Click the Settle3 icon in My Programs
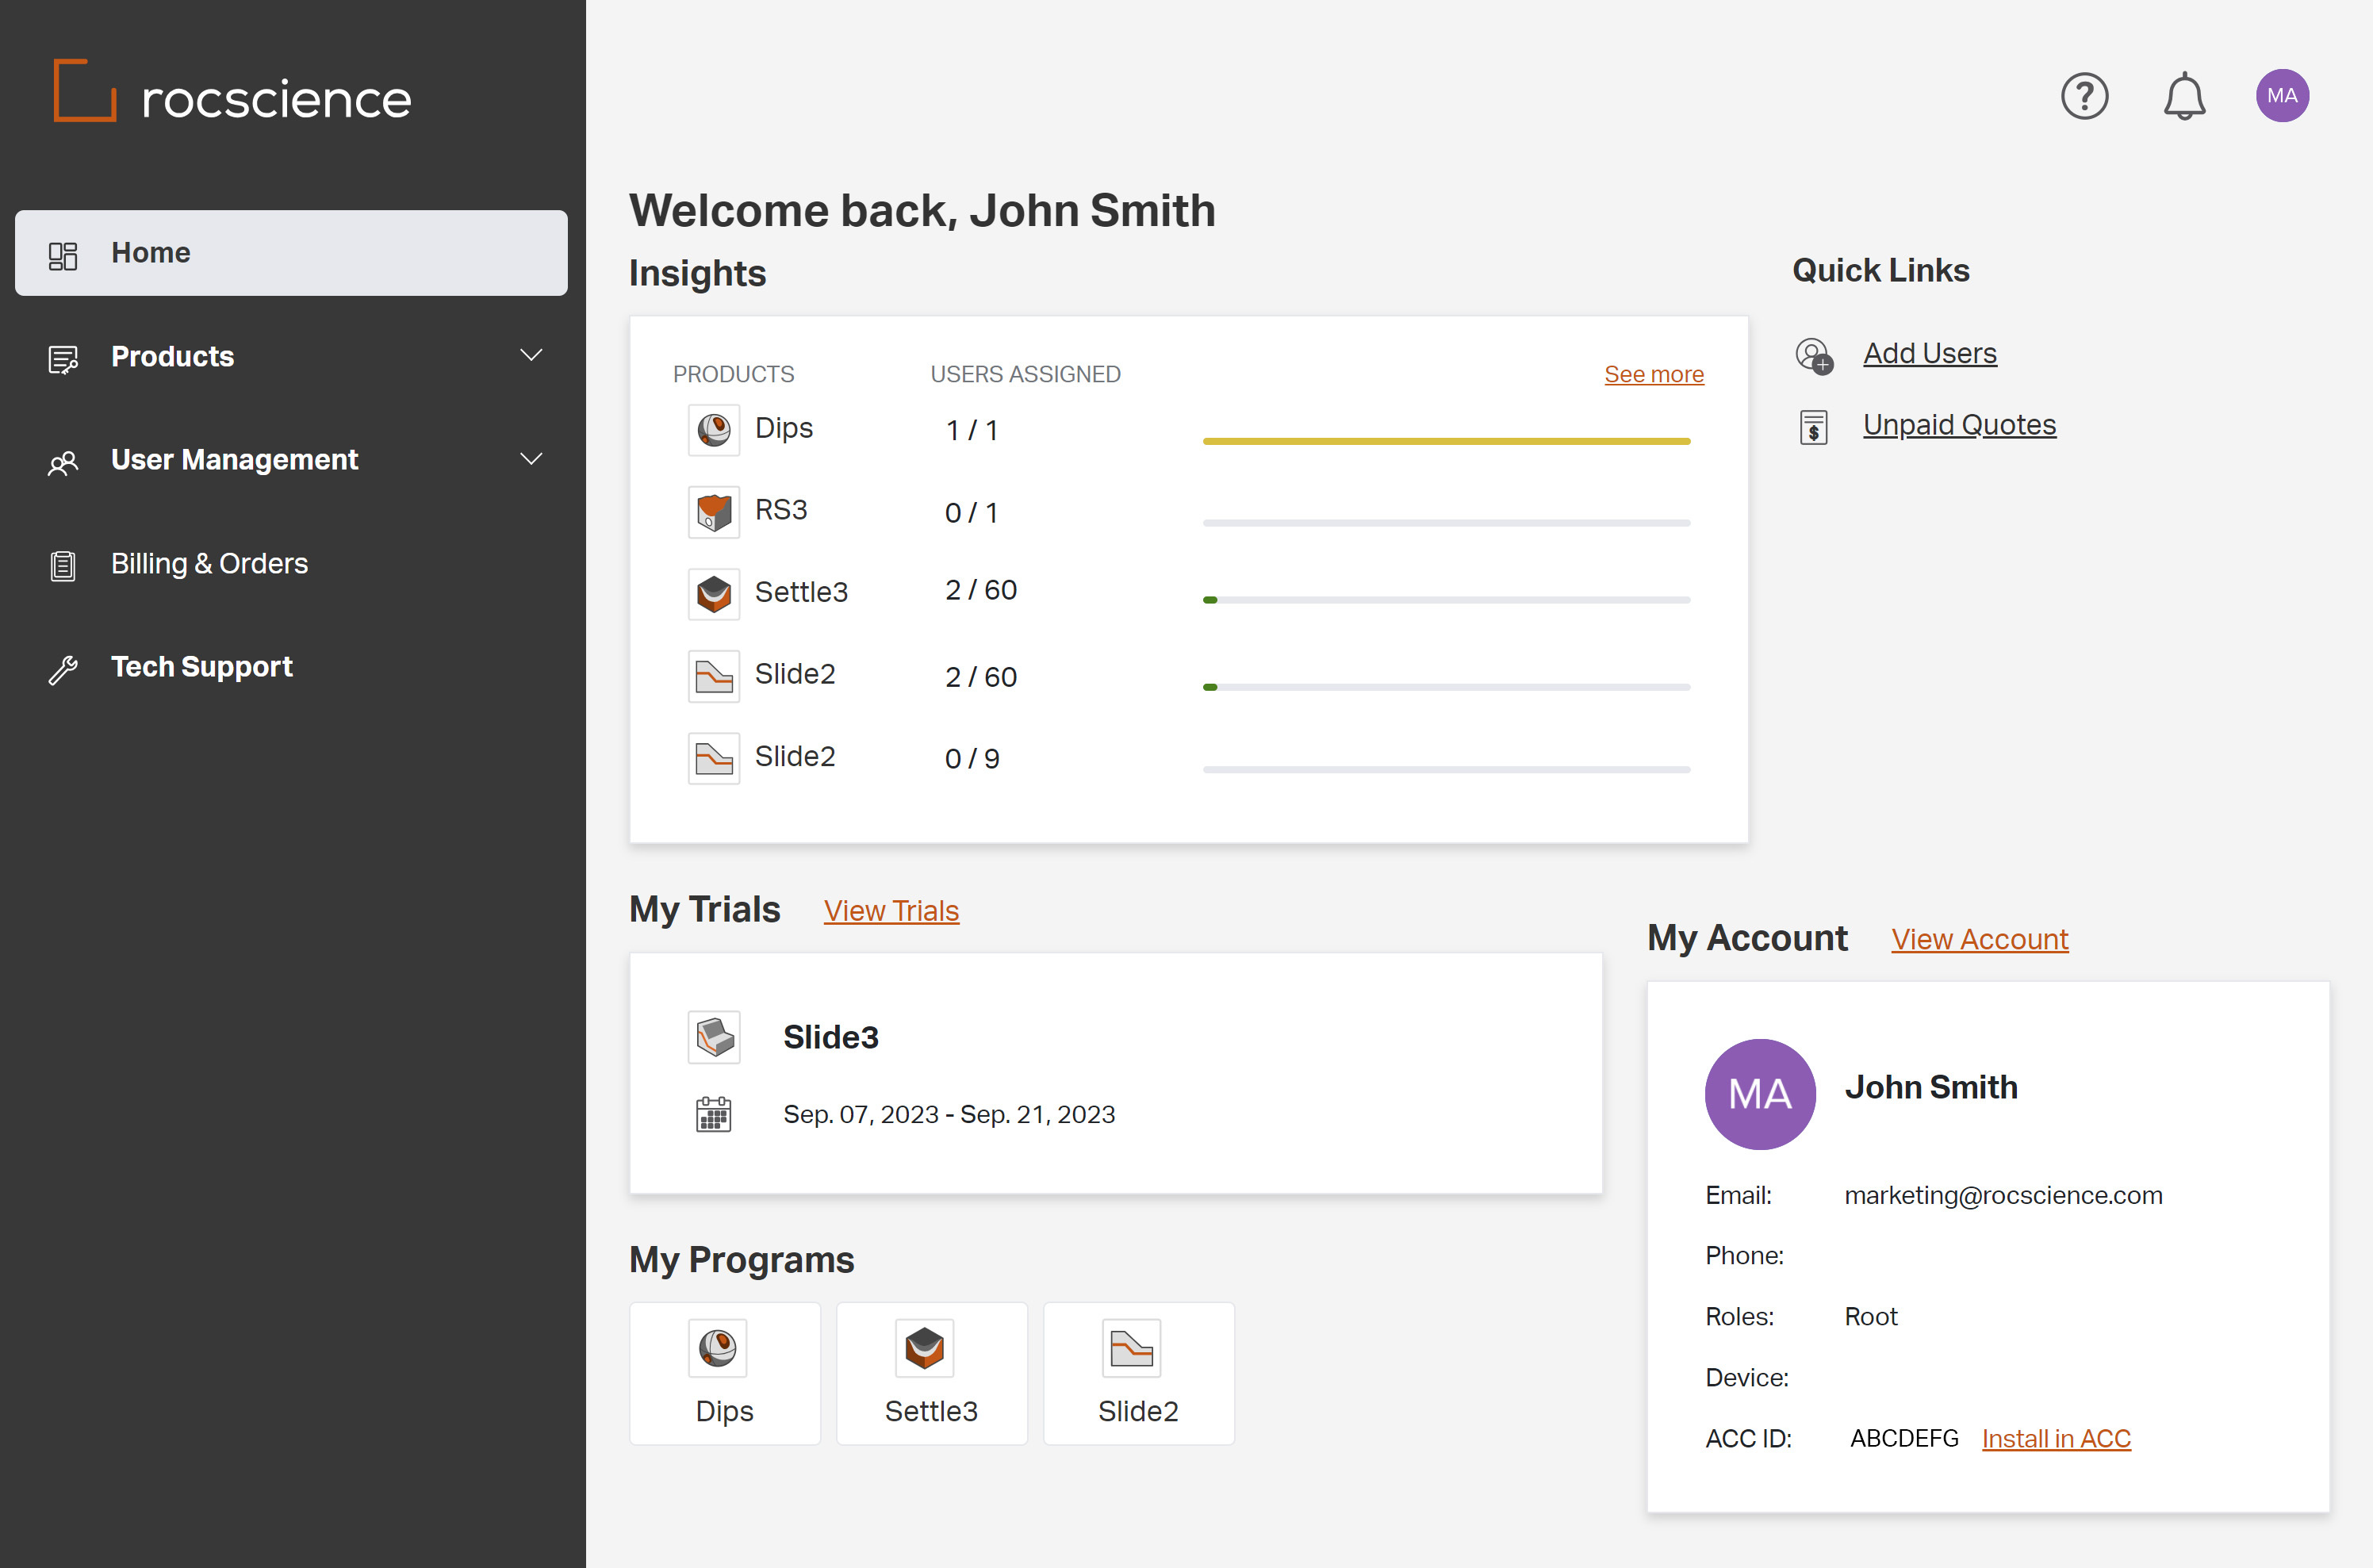The height and width of the screenshot is (1568, 2373). point(925,1347)
